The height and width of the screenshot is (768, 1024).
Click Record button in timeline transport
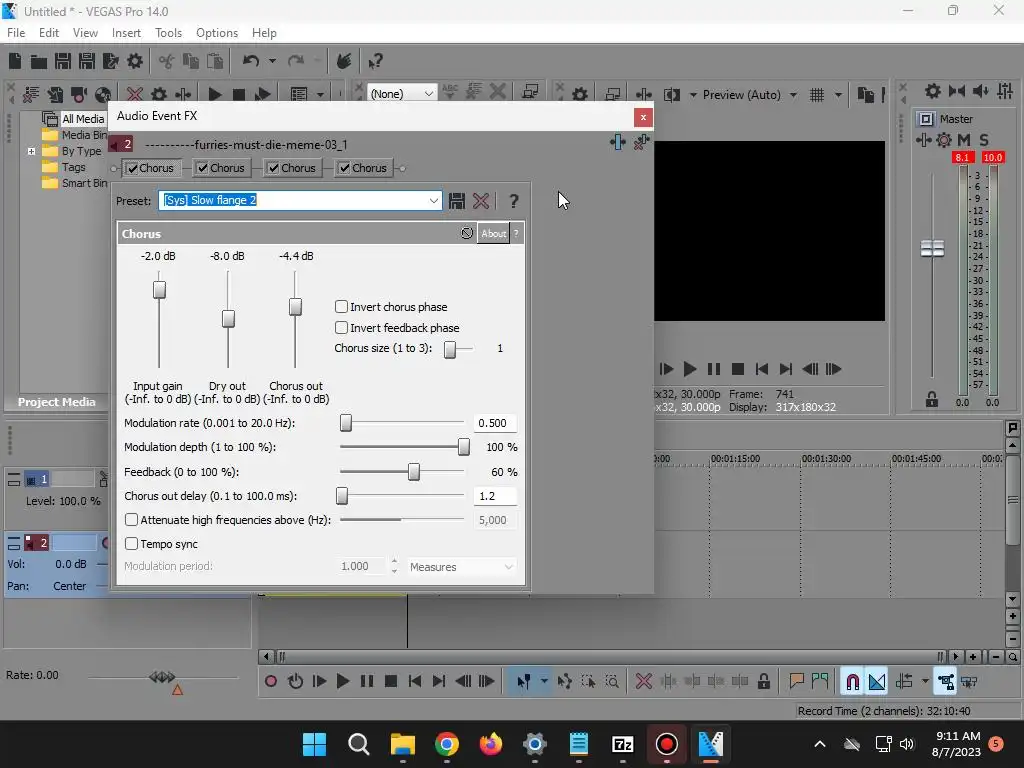click(271, 682)
